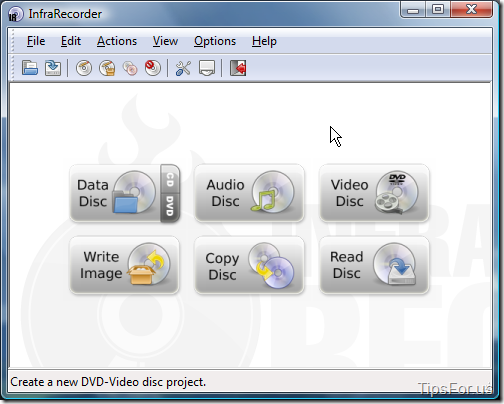504x404 pixels.
Task: Click the Burn compilation disc icon
Action: [x=84, y=68]
